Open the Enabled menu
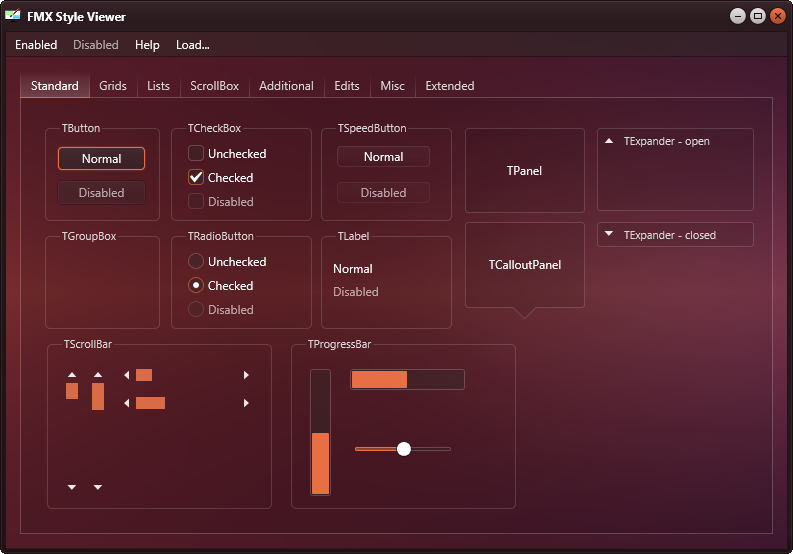The width and height of the screenshot is (793, 554). coord(36,45)
